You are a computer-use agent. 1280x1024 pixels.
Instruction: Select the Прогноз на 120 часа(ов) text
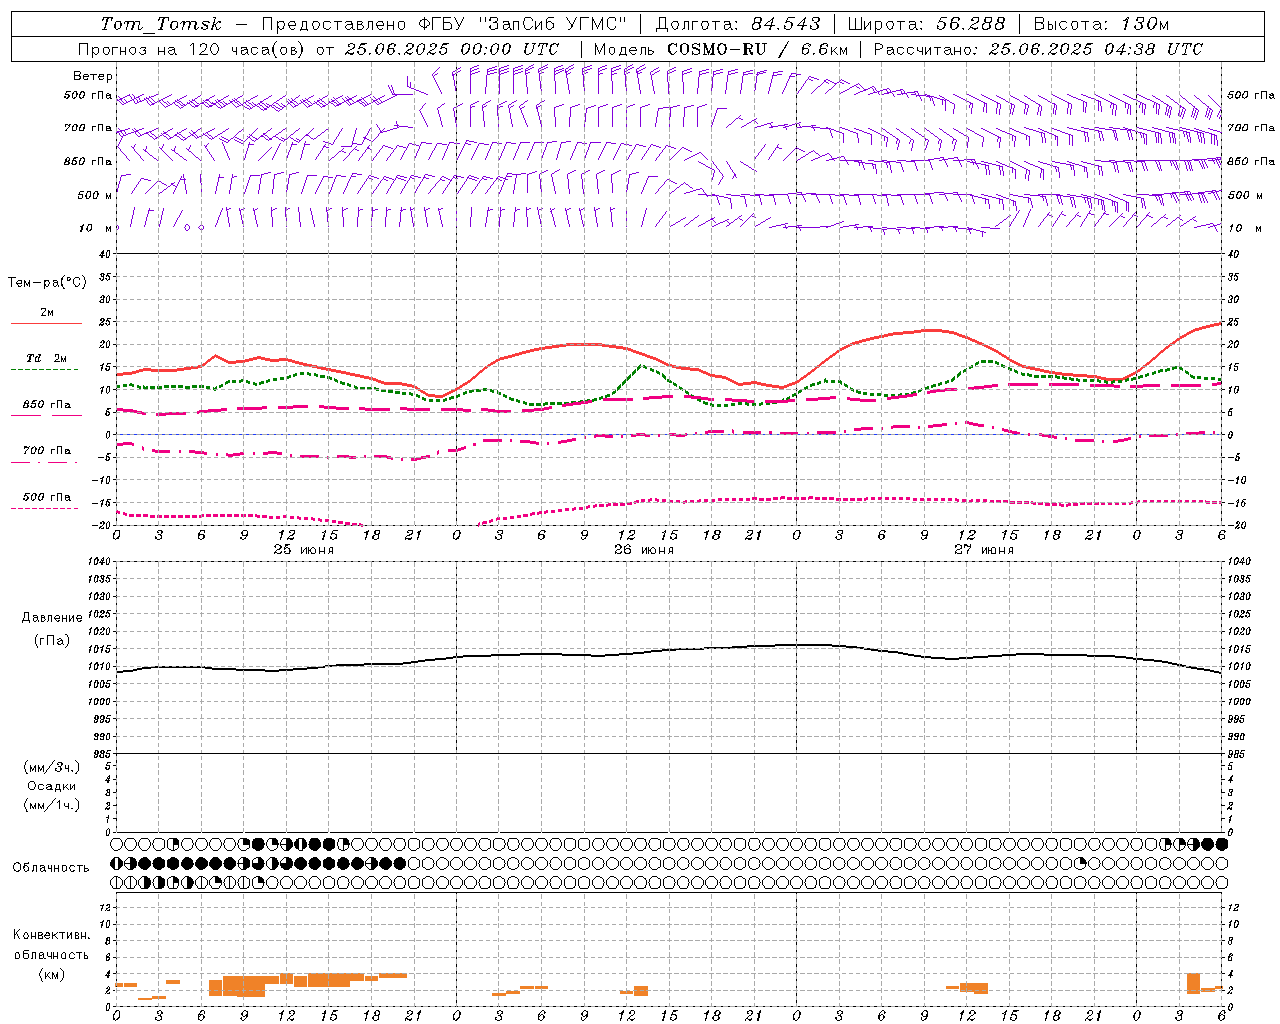pos(192,49)
